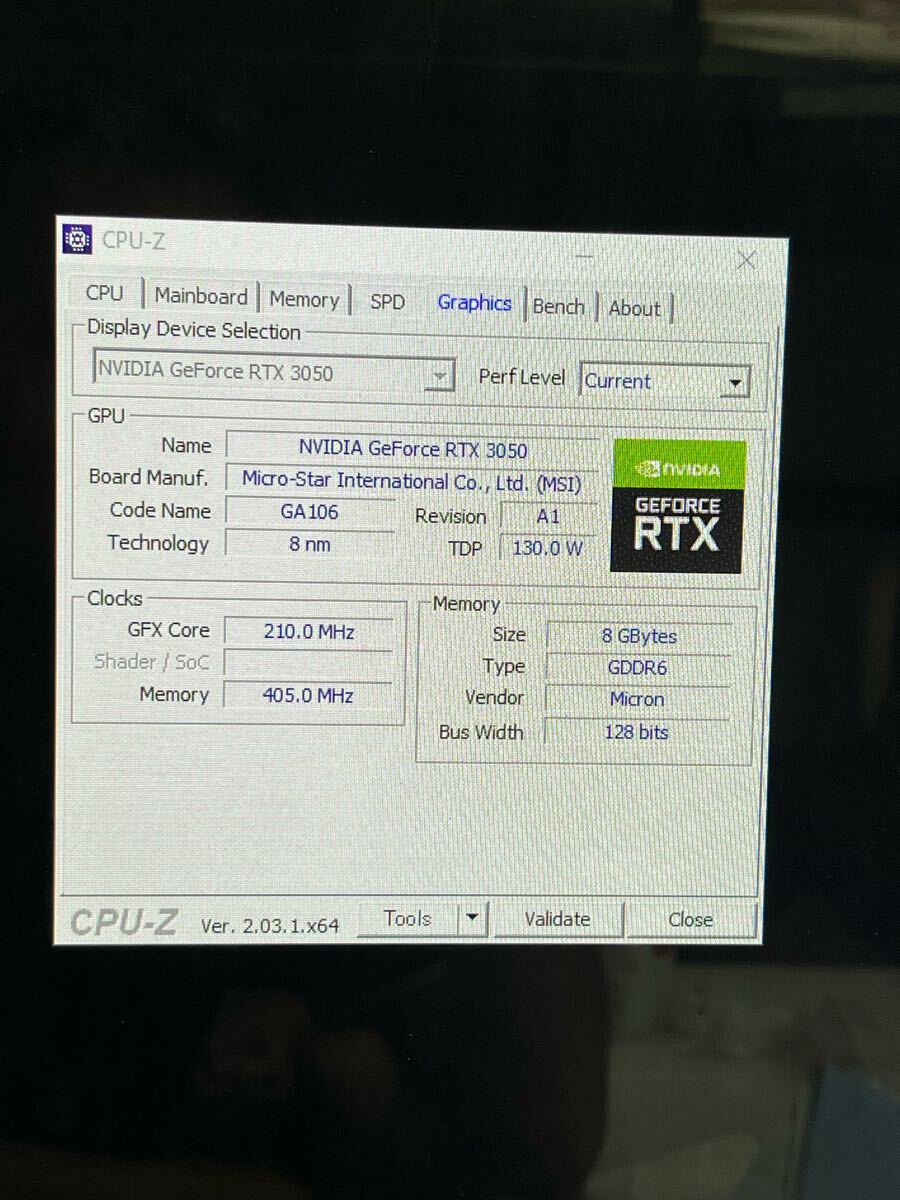This screenshot has height=1200, width=900.
Task: View the About tab
Action: (634, 308)
